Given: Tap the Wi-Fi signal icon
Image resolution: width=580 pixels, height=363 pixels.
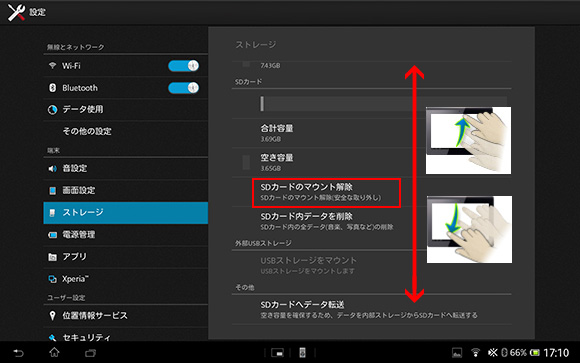Looking at the screenshot, I should pyautogui.click(x=52, y=65).
